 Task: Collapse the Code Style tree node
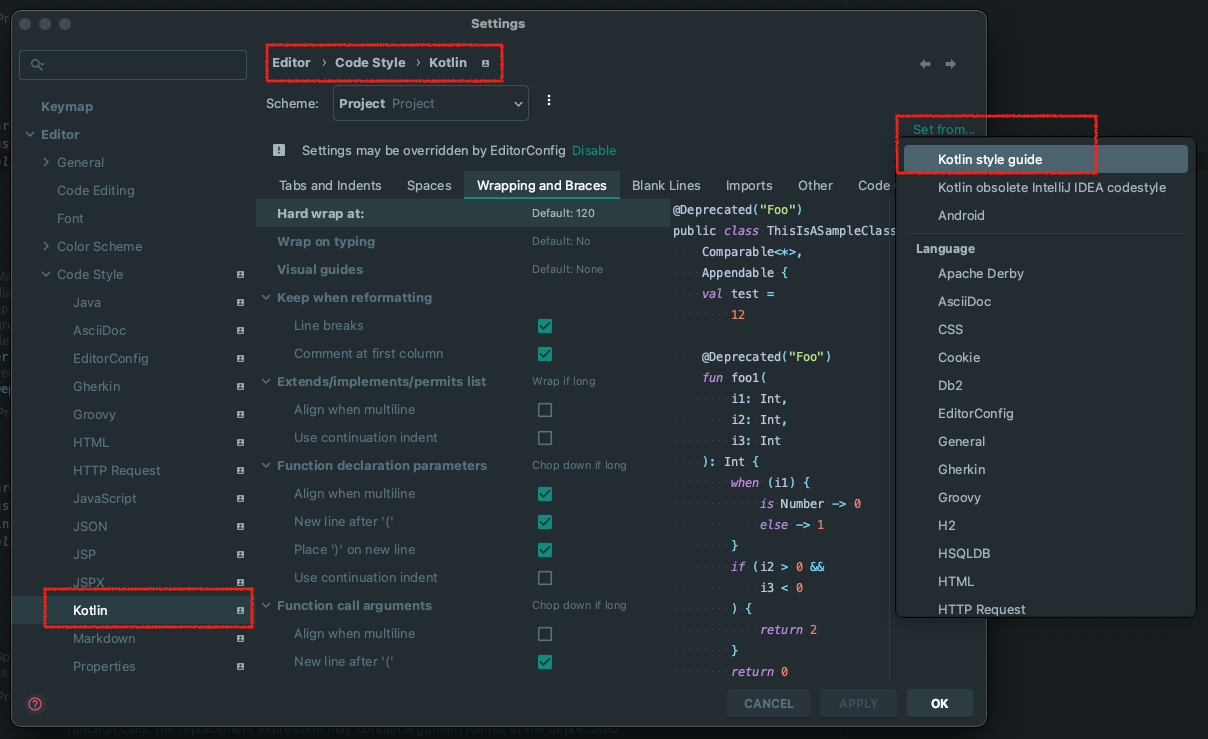coord(46,274)
